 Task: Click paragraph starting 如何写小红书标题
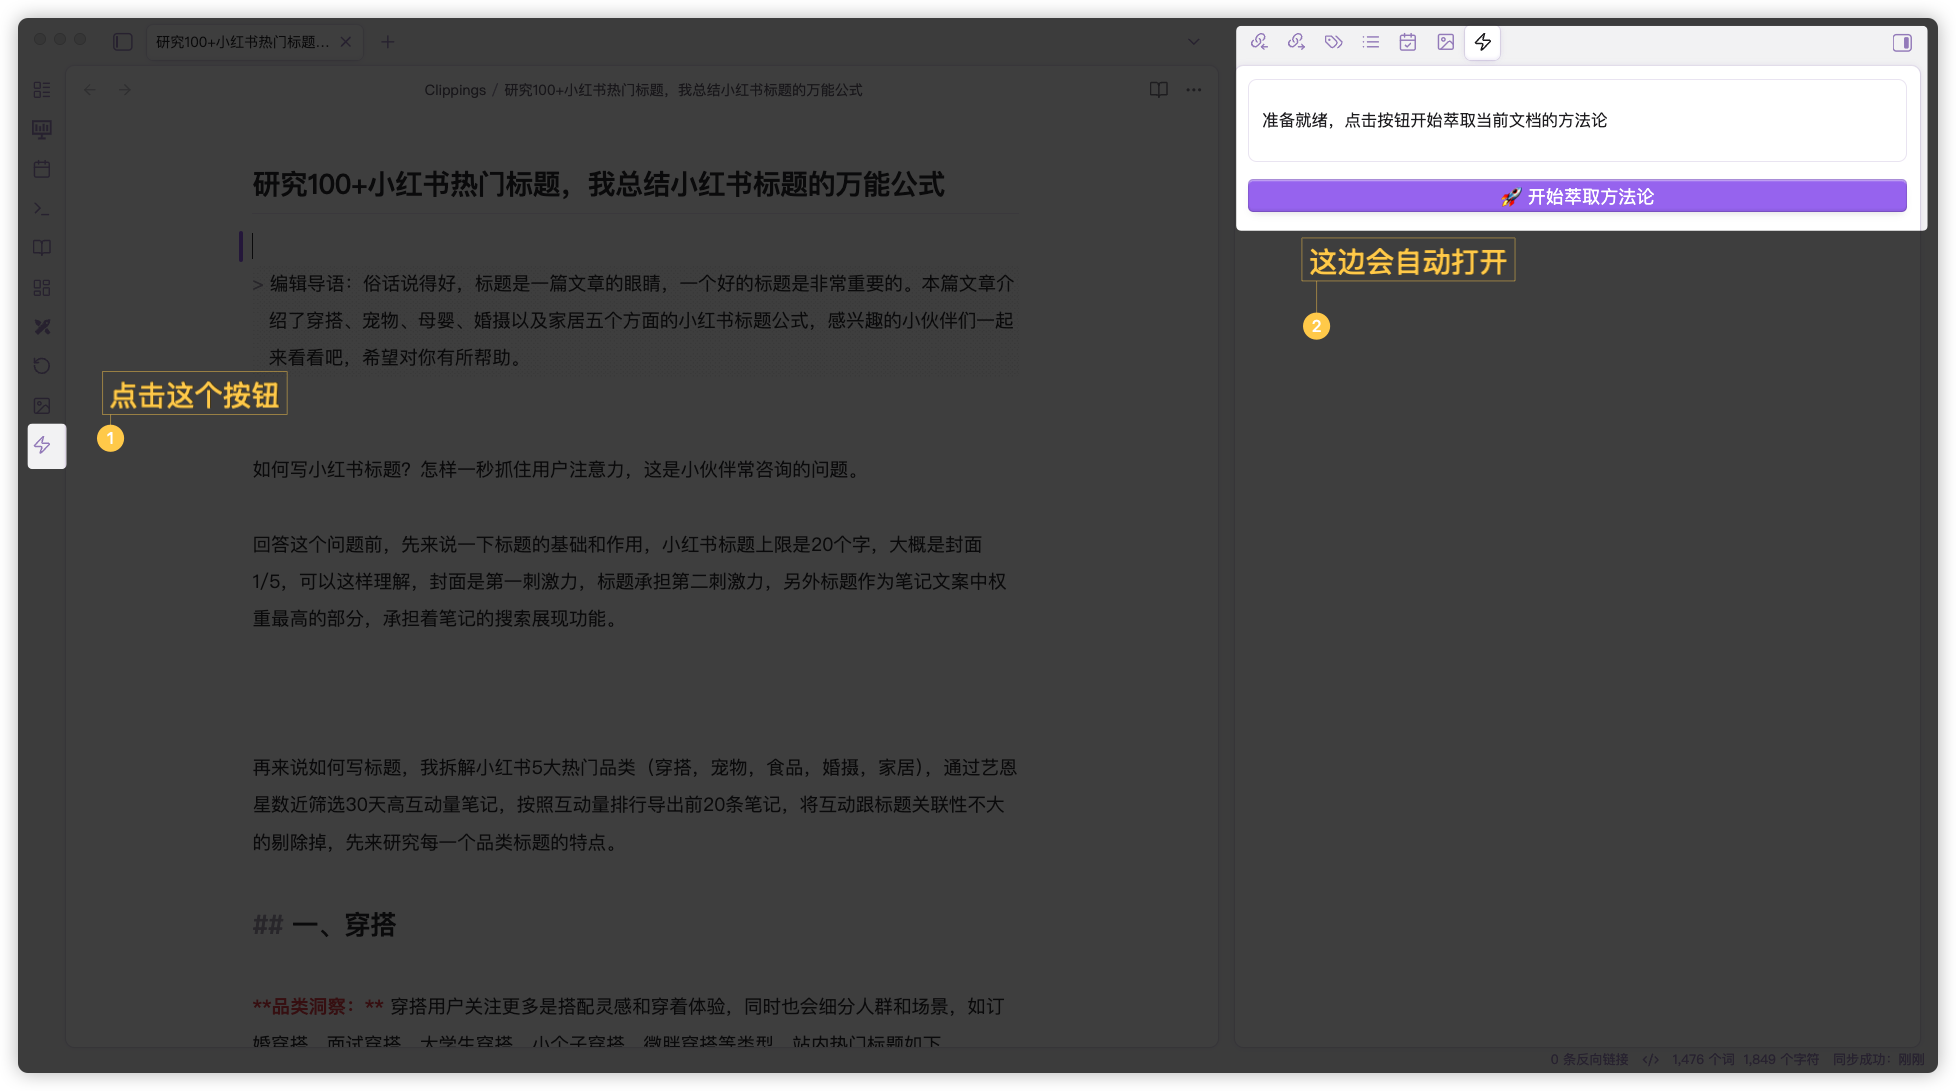558,469
